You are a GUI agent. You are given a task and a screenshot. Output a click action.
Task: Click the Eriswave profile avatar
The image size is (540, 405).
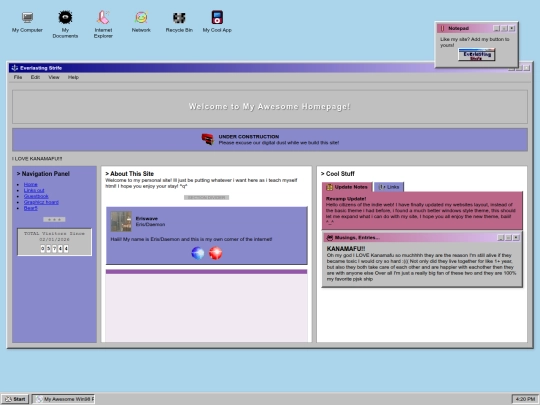click(x=121, y=221)
